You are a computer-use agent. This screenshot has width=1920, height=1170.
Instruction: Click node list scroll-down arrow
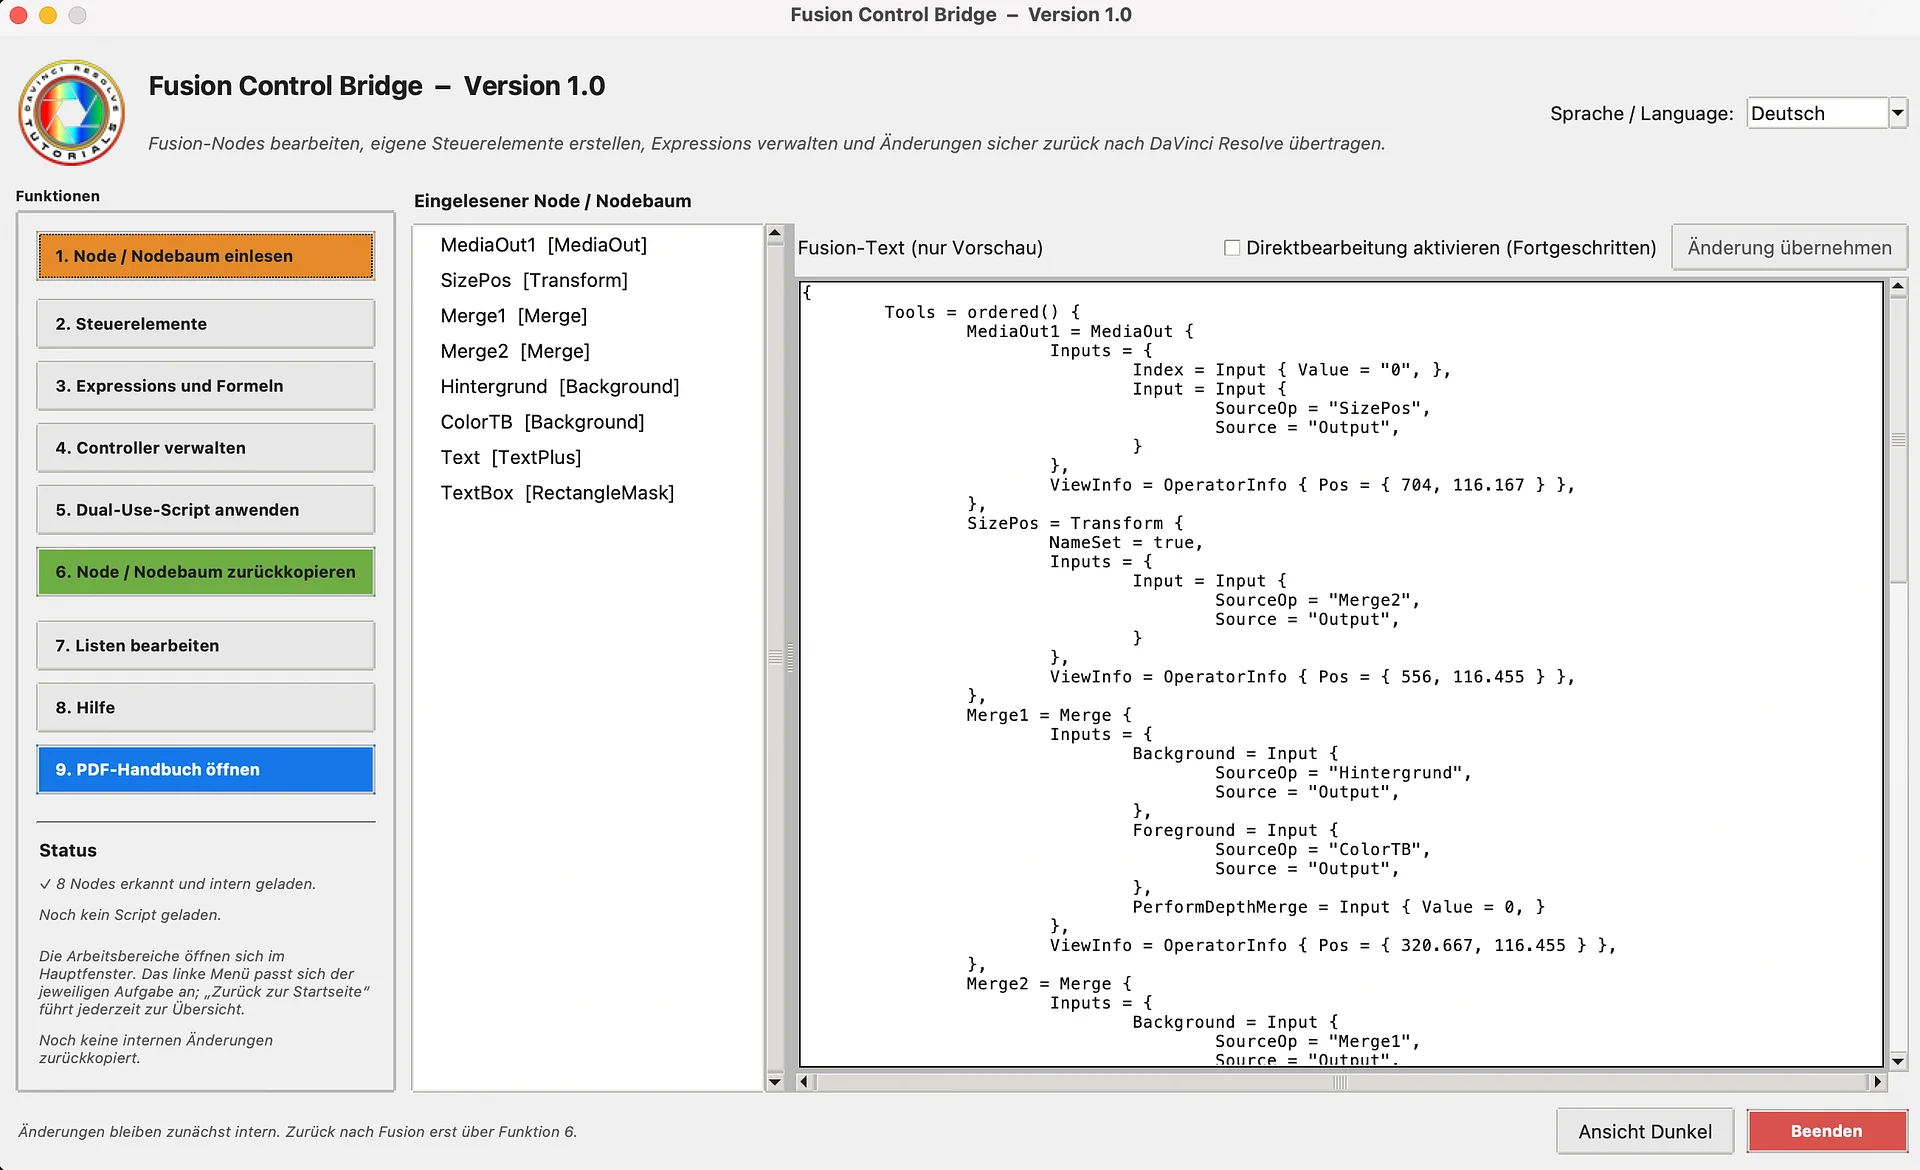tap(775, 1082)
